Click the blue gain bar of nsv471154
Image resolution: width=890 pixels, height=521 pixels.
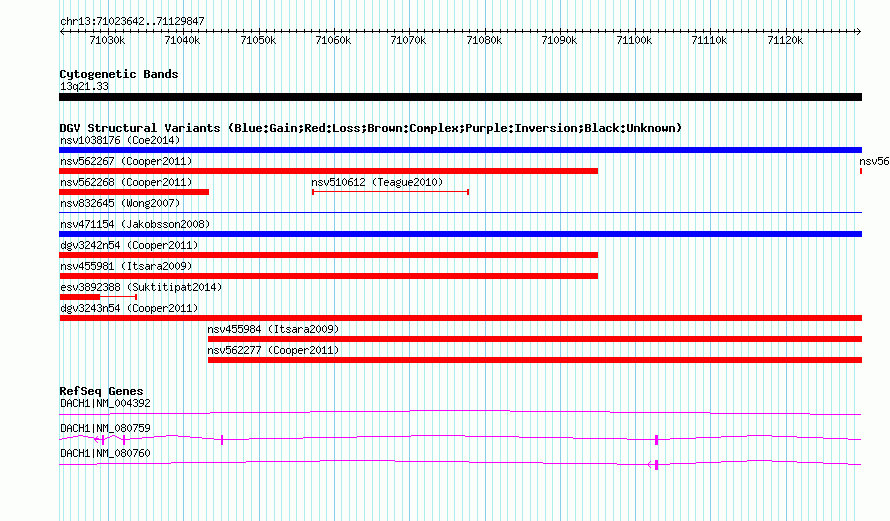[x=460, y=234]
